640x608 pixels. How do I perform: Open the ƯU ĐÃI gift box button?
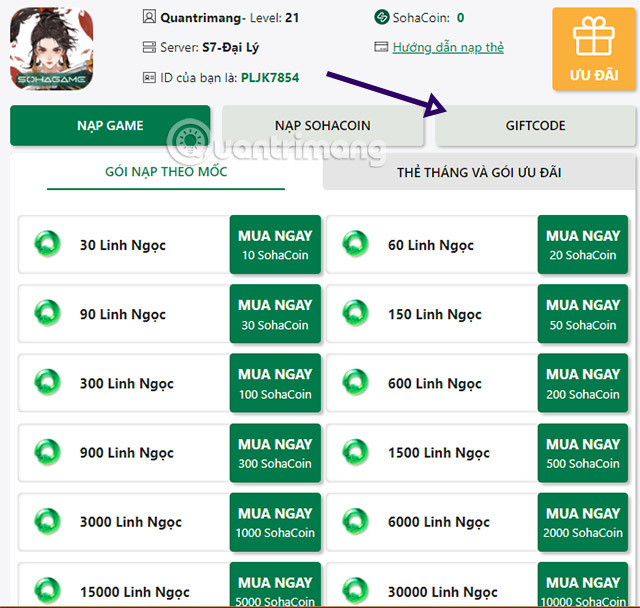tap(594, 49)
